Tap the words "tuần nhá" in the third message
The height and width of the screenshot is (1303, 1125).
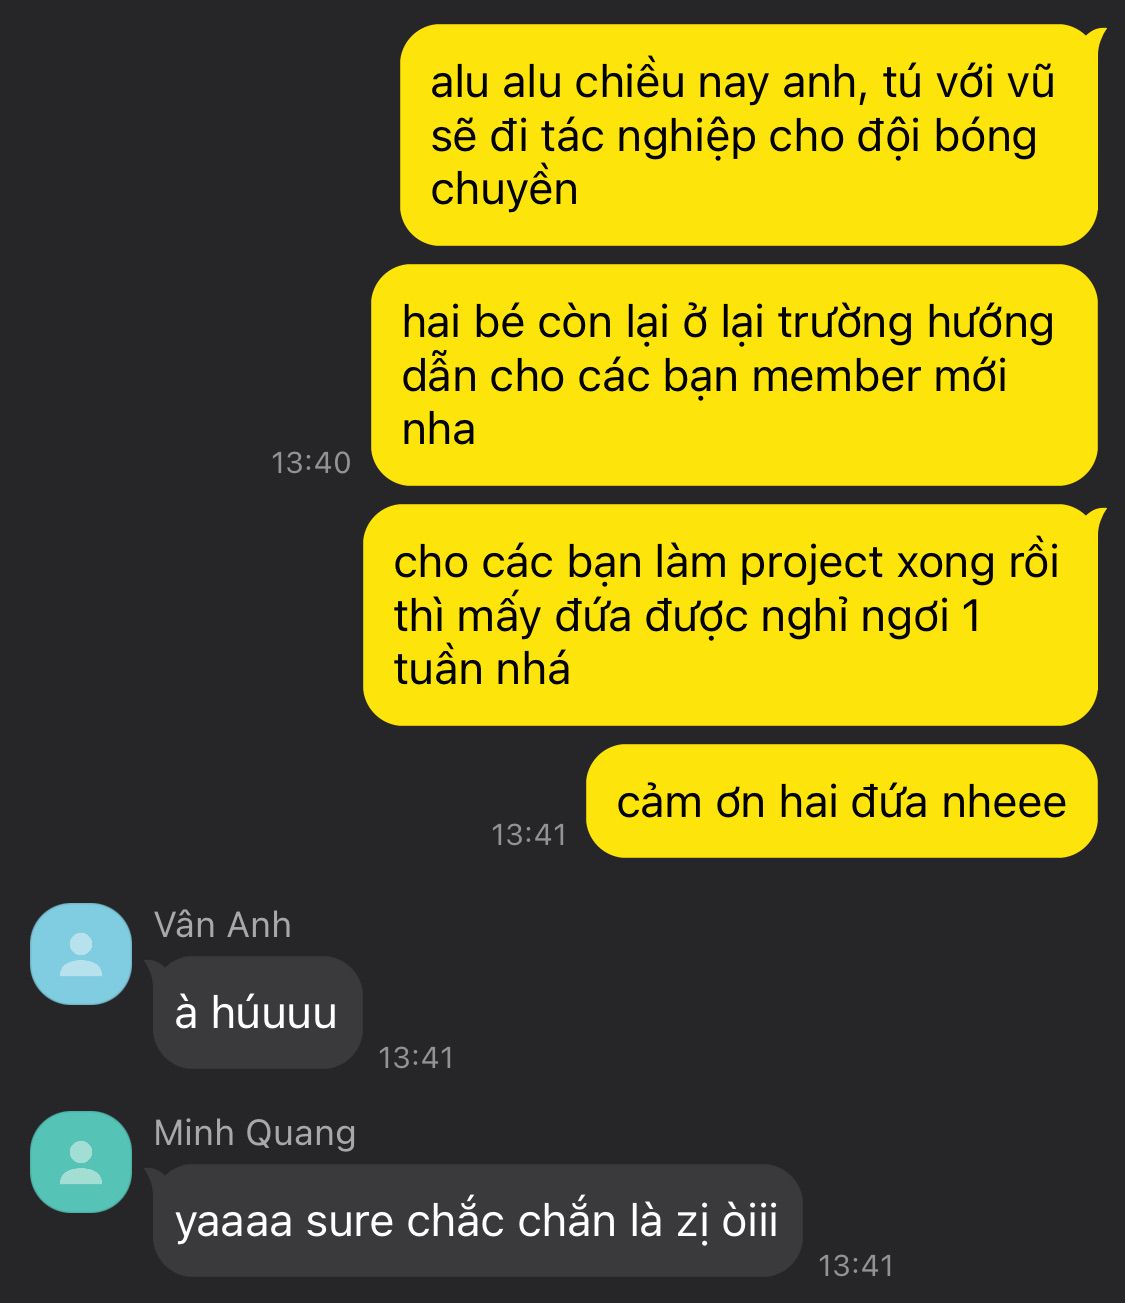(x=482, y=668)
